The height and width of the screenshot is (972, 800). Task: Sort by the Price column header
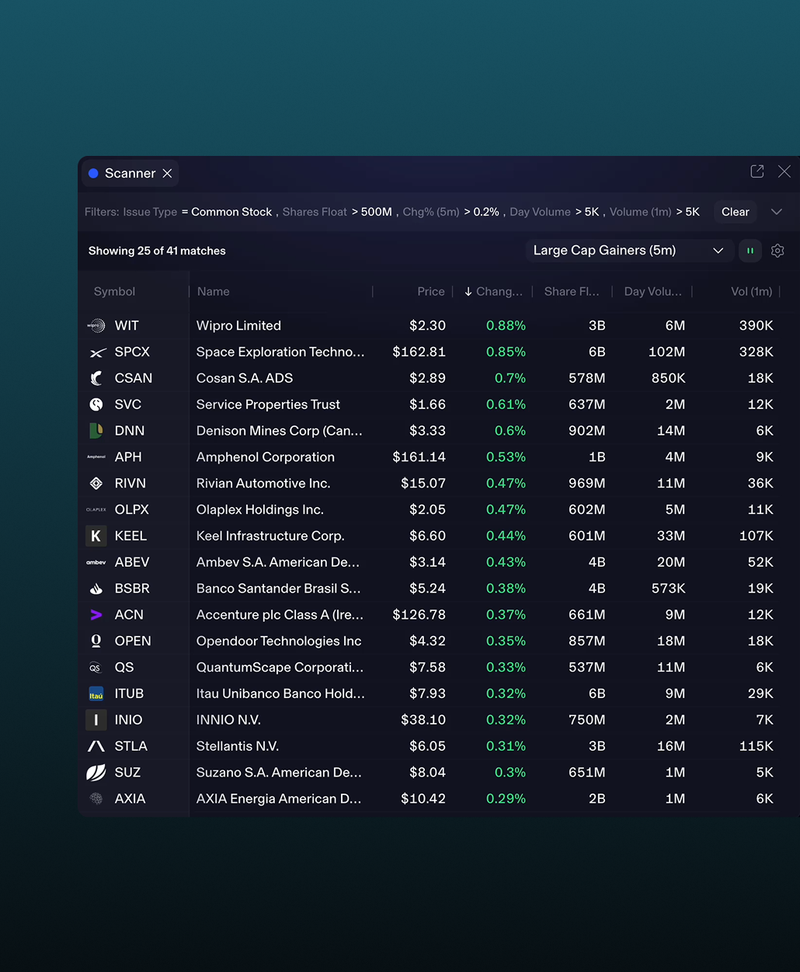(x=431, y=291)
